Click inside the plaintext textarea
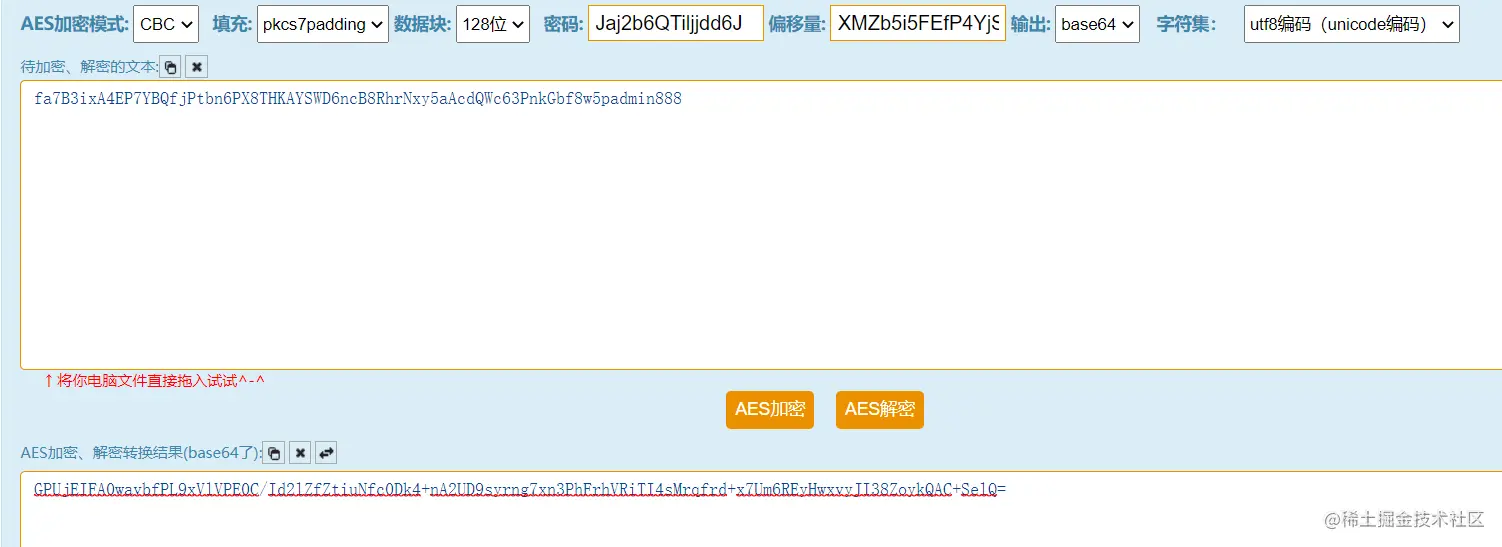 click(x=760, y=225)
